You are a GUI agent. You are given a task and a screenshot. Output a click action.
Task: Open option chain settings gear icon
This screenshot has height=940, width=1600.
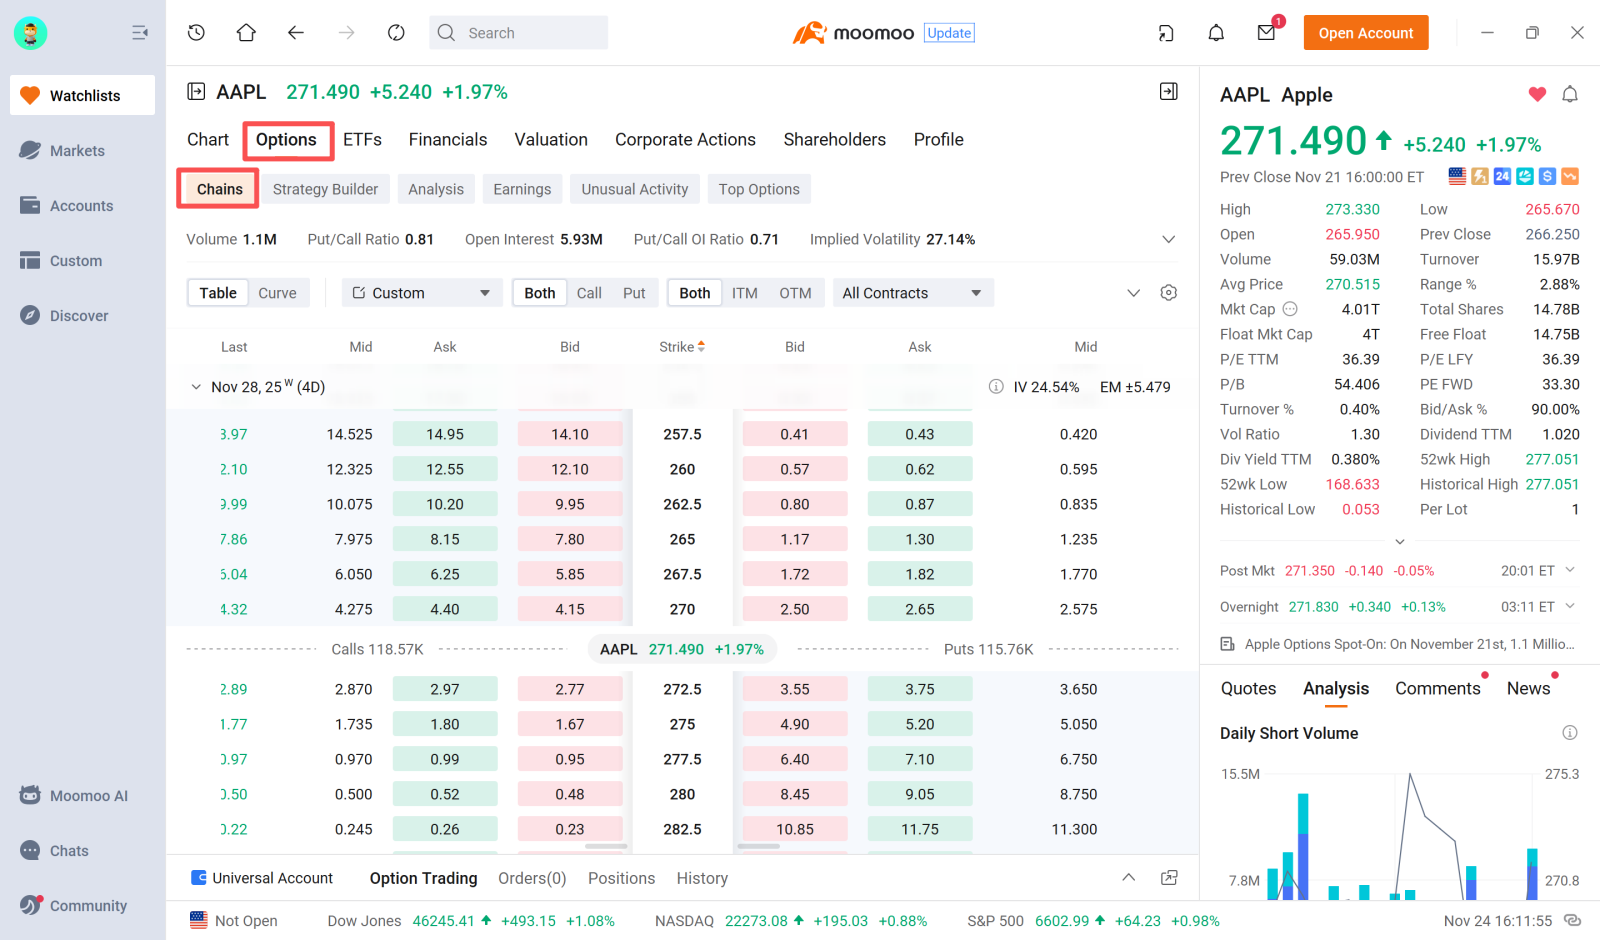pos(1168,293)
